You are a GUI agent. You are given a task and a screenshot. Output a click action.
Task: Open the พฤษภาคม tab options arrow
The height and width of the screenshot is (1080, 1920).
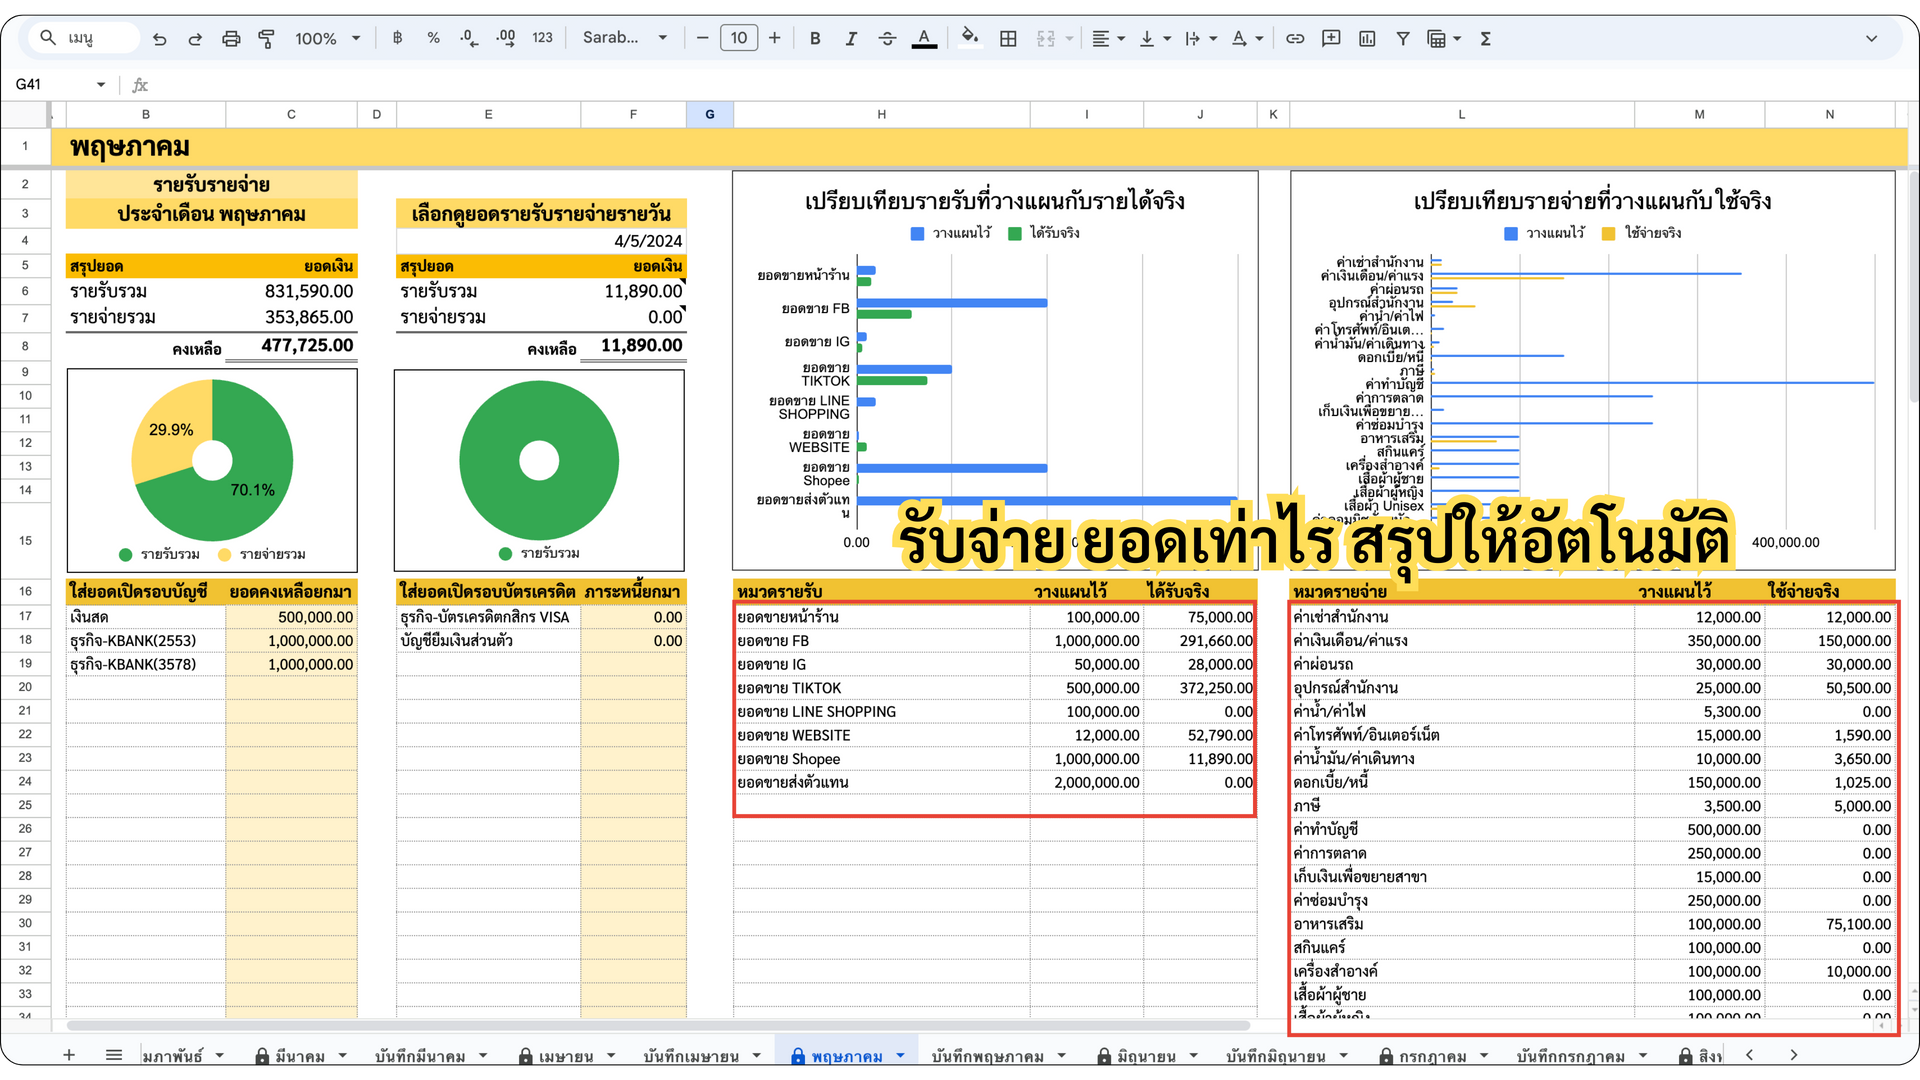point(900,1056)
